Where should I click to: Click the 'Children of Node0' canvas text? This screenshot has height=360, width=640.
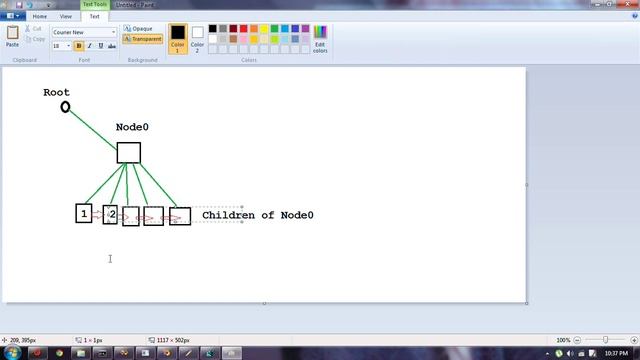258,215
